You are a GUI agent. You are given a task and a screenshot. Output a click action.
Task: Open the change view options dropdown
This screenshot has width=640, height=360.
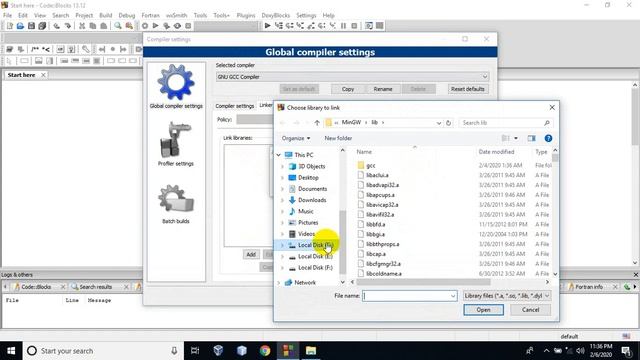[x=516, y=138]
